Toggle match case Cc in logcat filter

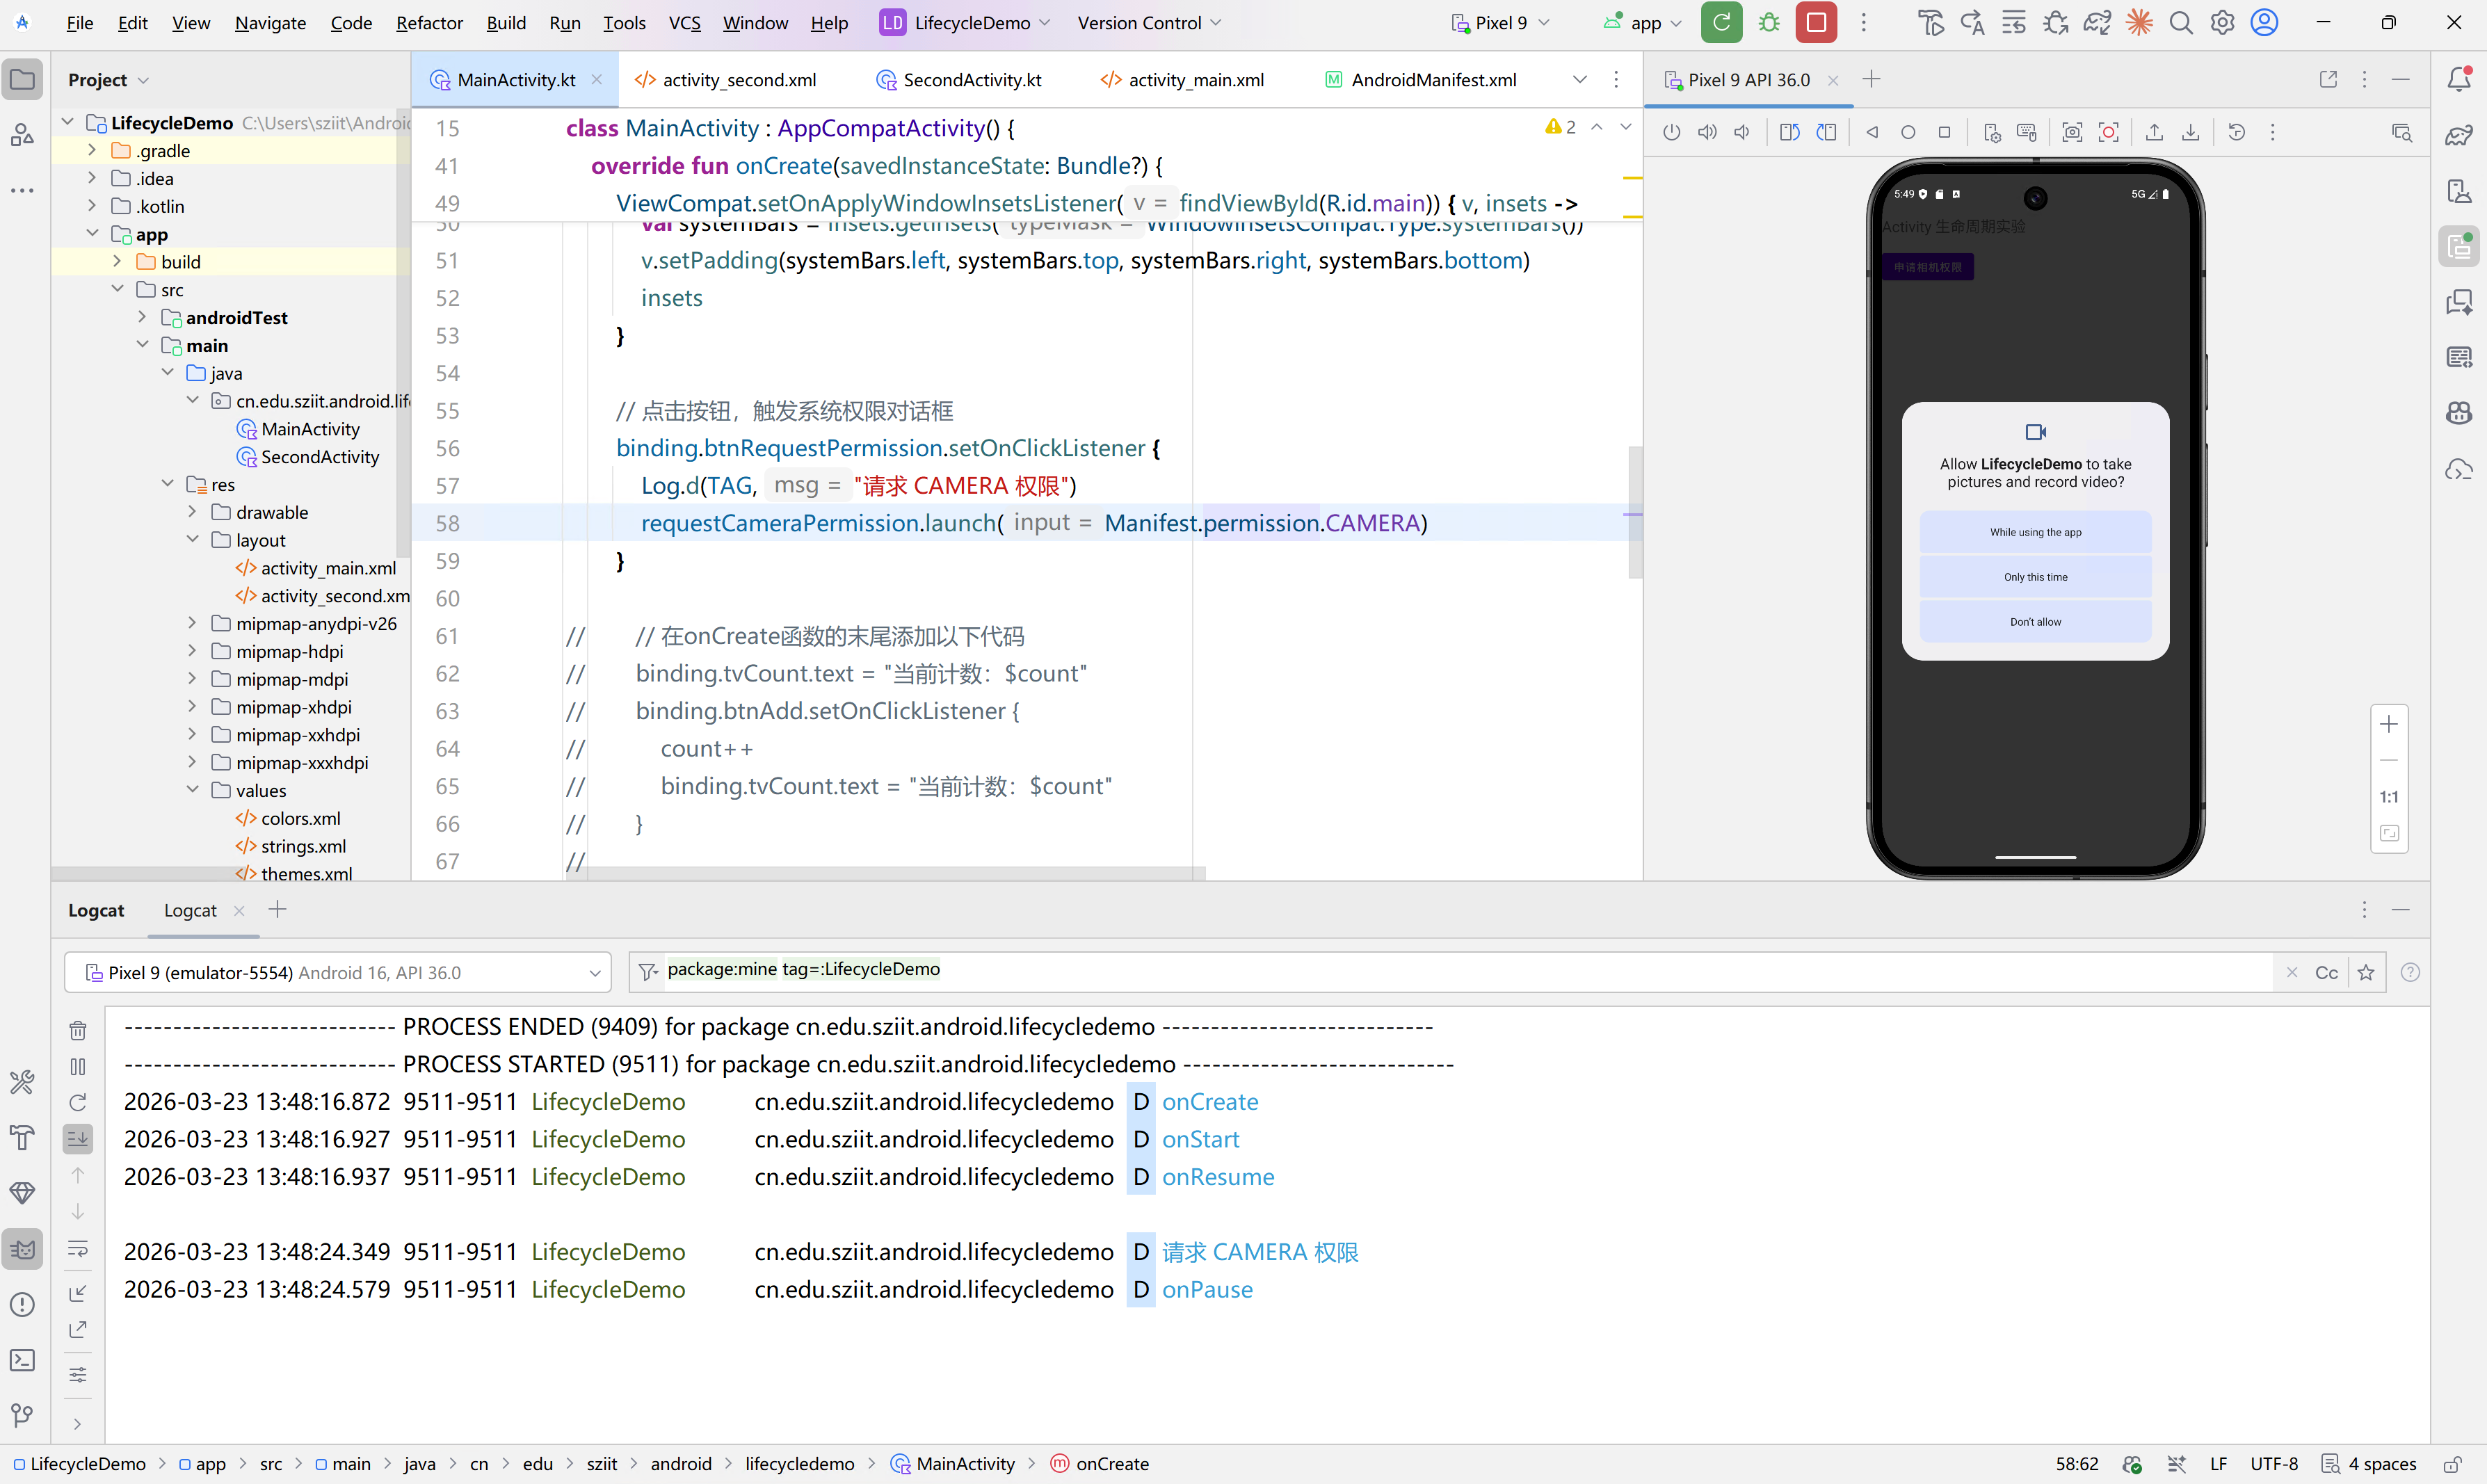click(2327, 973)
